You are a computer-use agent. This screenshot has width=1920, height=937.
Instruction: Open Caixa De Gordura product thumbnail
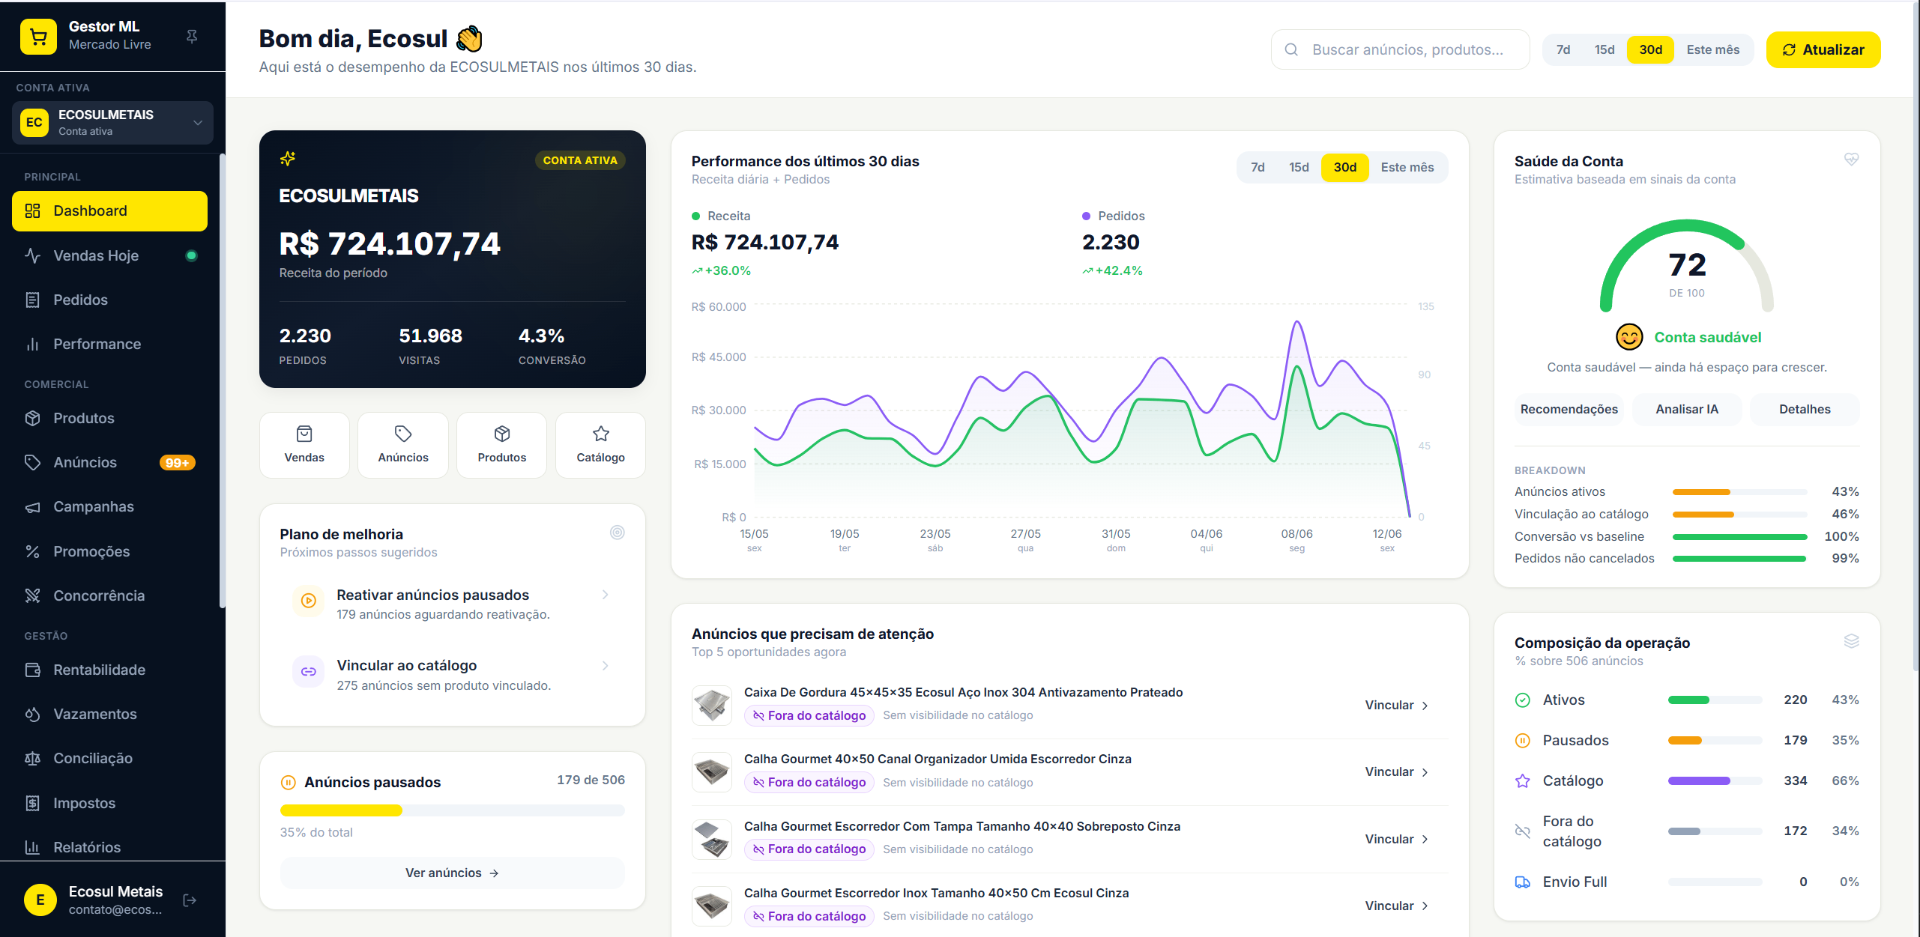click(x=712, y=705)
